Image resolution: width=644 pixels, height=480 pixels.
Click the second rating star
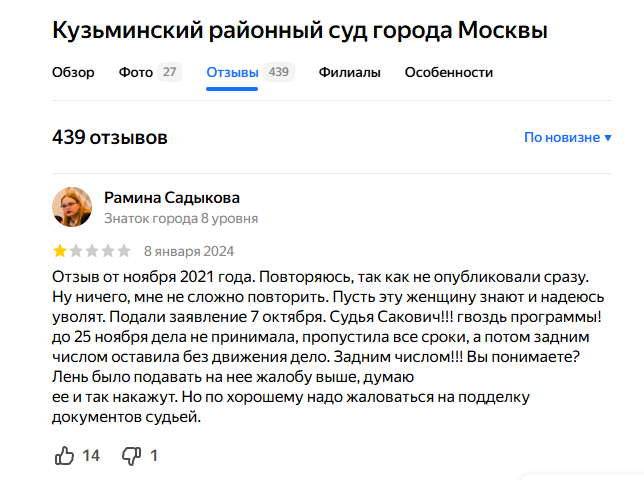point(76,251)
